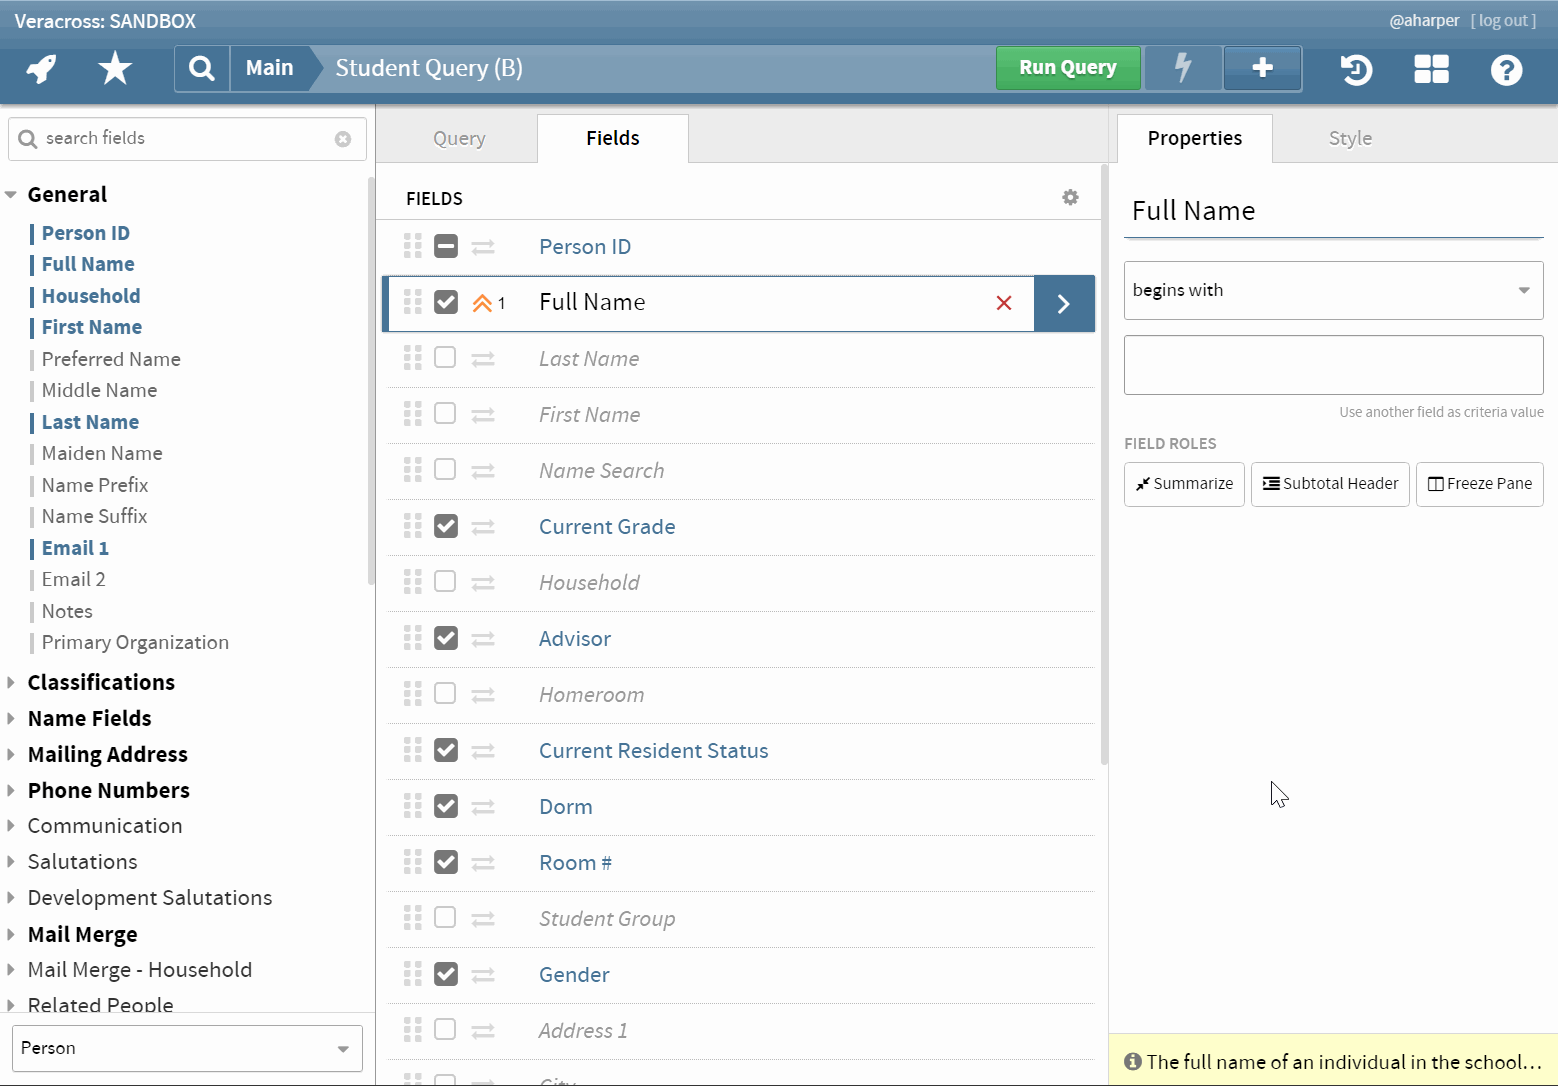Click the swap arrows icon on Advisor row
The height and width of the screenshot is (1086, 1558).
click(x=483, y=639)
